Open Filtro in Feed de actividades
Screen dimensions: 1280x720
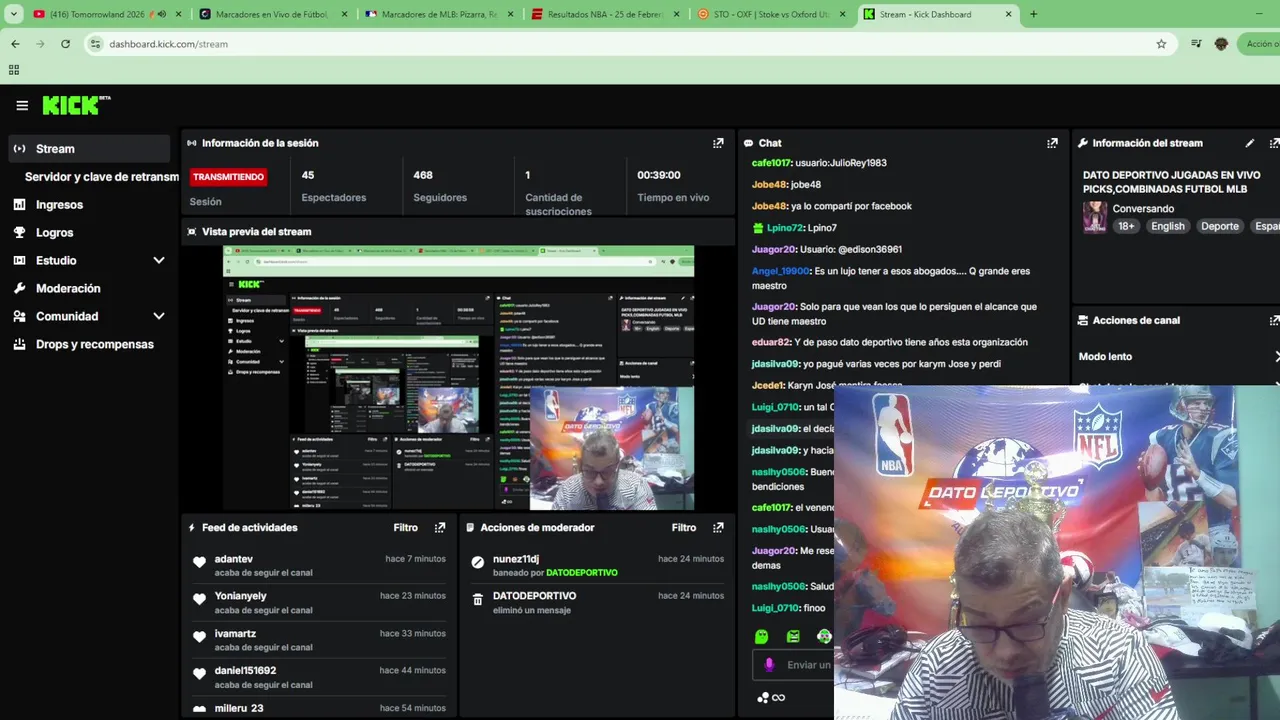click(405, 528)
